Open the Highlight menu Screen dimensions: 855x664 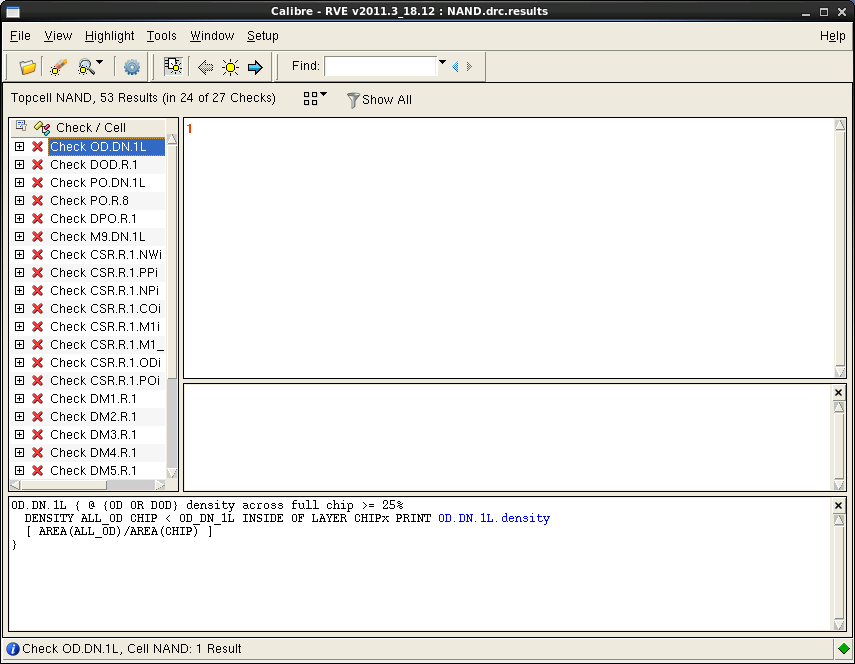click(x=110, y=36)
